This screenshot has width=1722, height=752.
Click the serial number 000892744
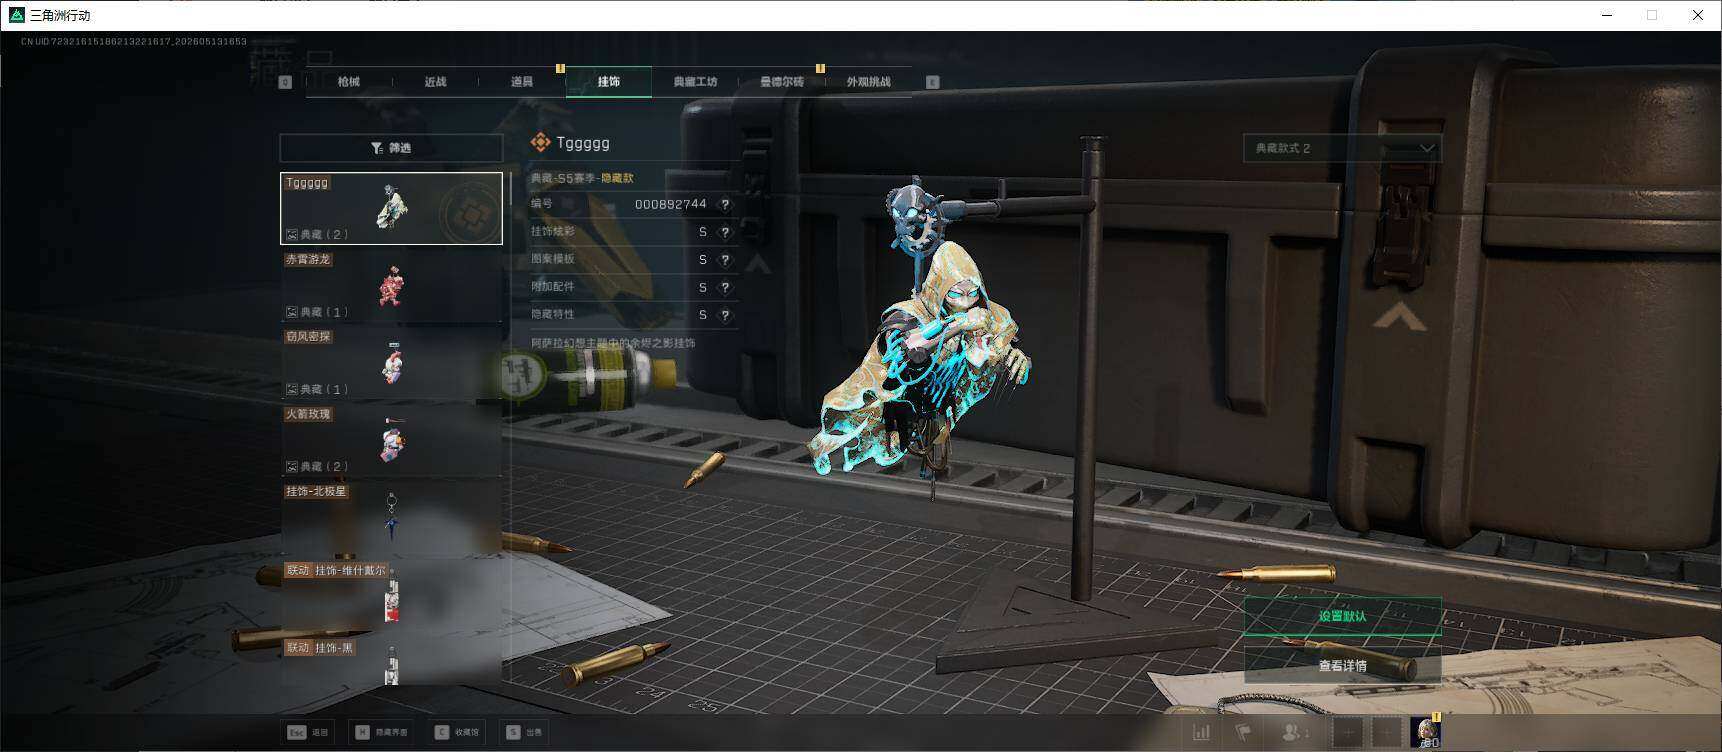671,204
